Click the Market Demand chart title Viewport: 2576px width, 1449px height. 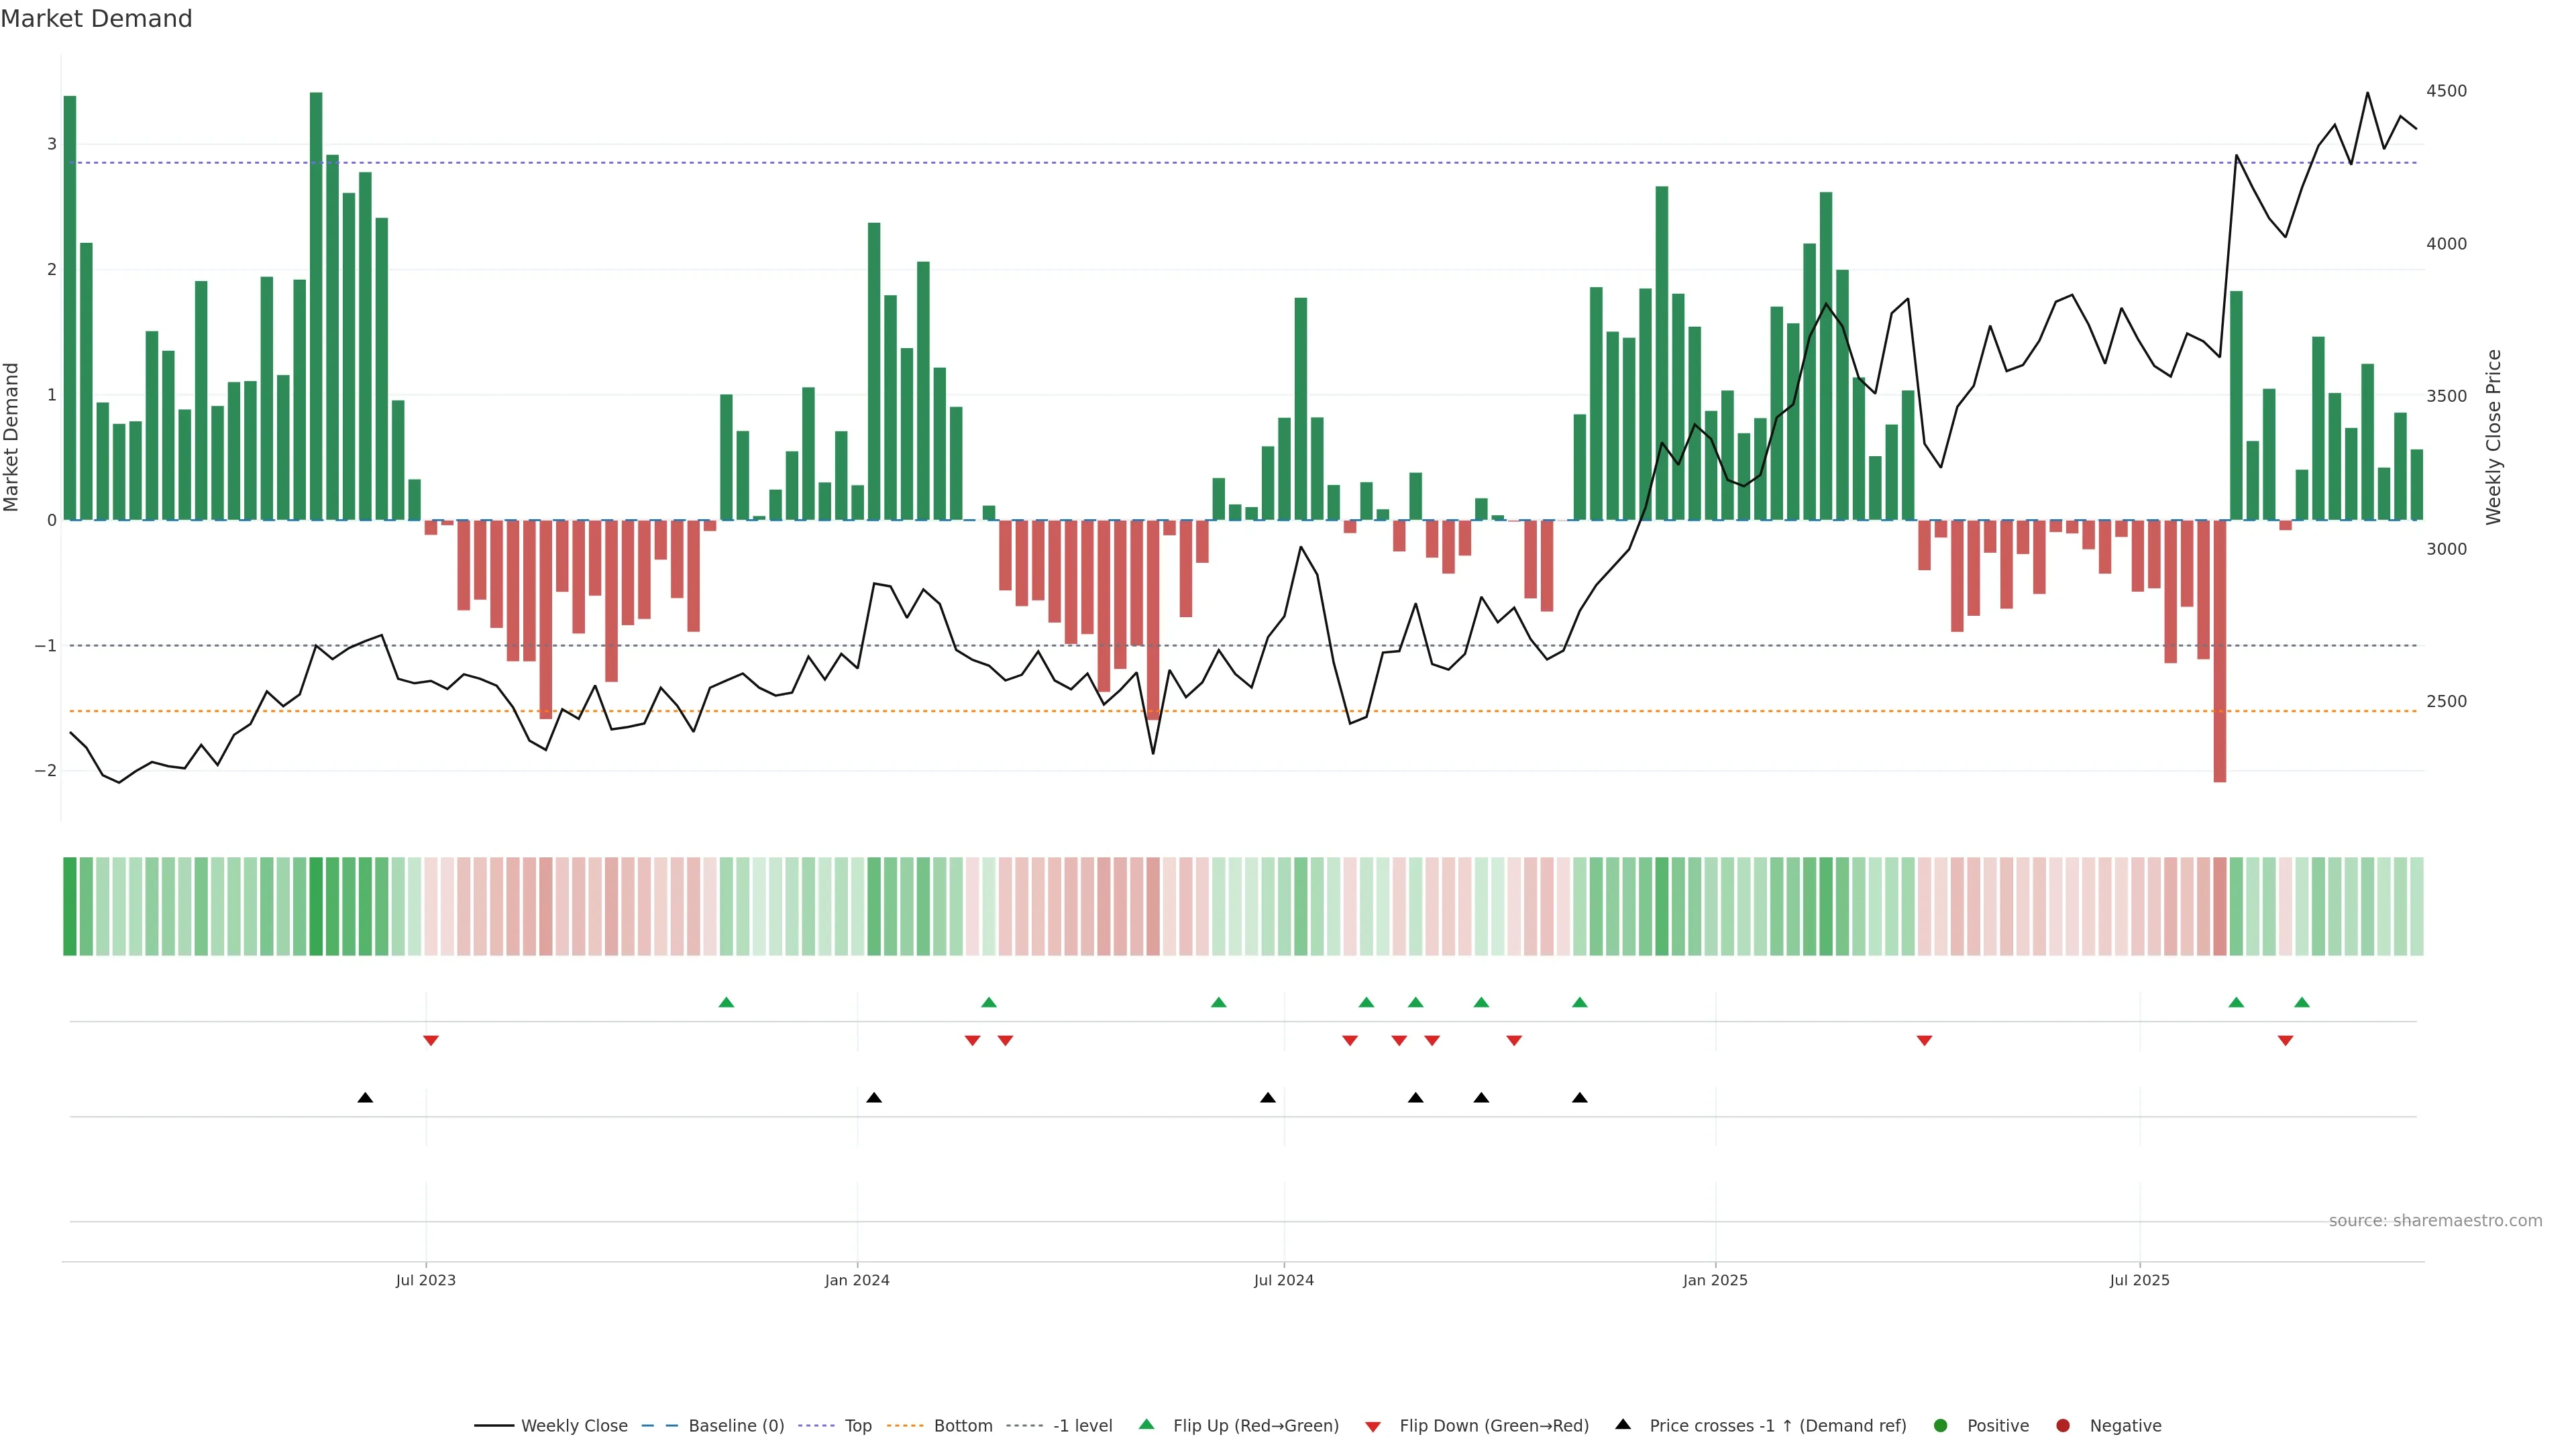pyautogui.click(x=96, y=19)
